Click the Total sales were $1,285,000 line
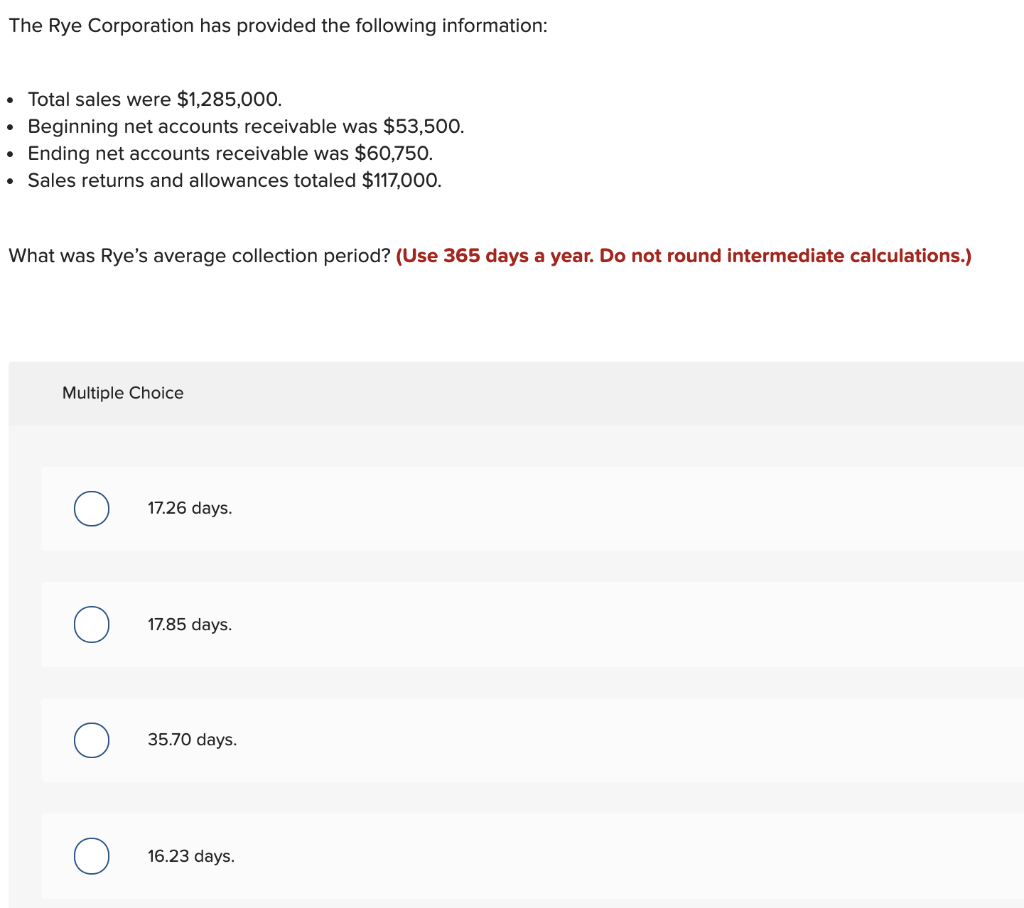The image size is (1024, 908). tap(155, 99)
